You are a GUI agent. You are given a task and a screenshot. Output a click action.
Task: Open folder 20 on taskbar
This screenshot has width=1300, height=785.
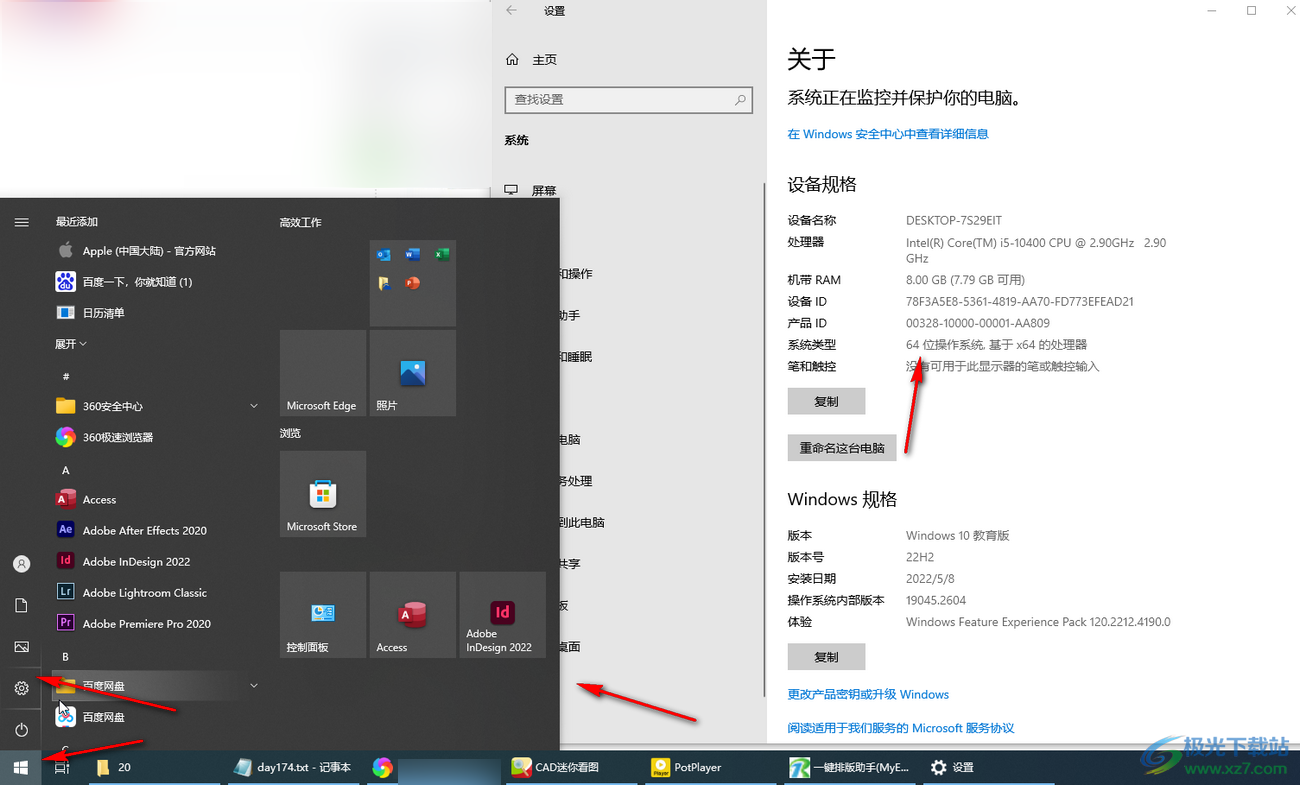point(152,767)
